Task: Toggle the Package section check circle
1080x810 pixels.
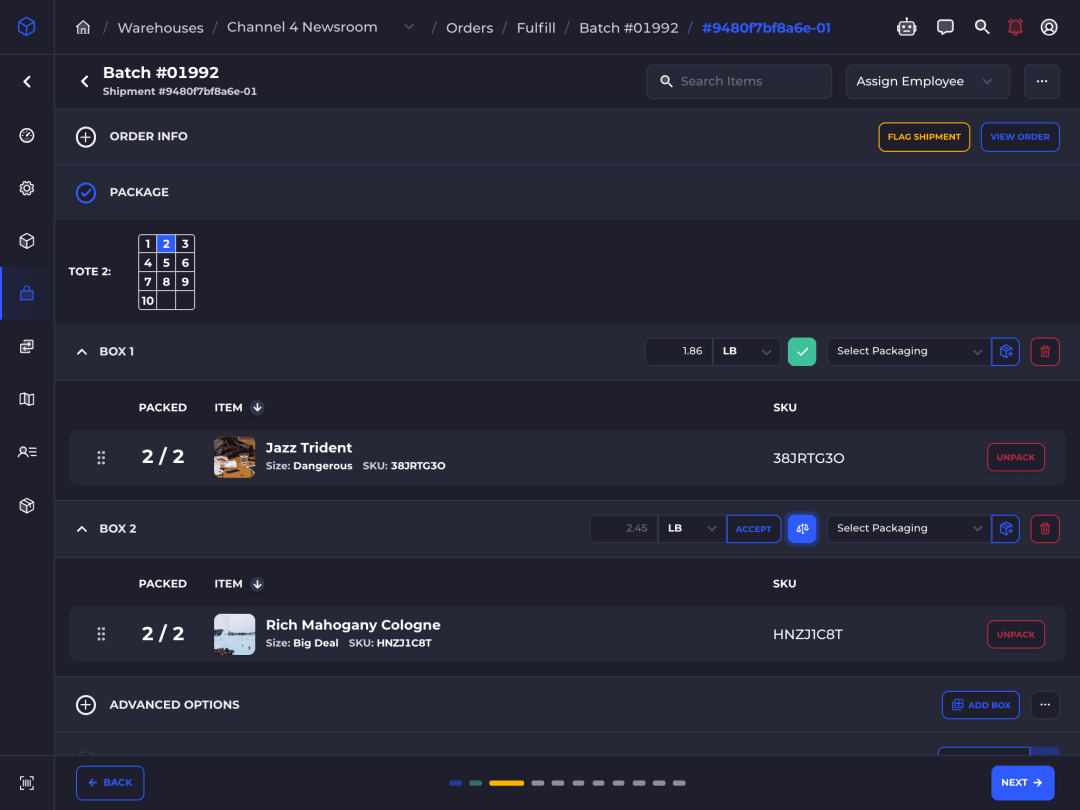Action: pyautogui.click(x=86, y=193)
